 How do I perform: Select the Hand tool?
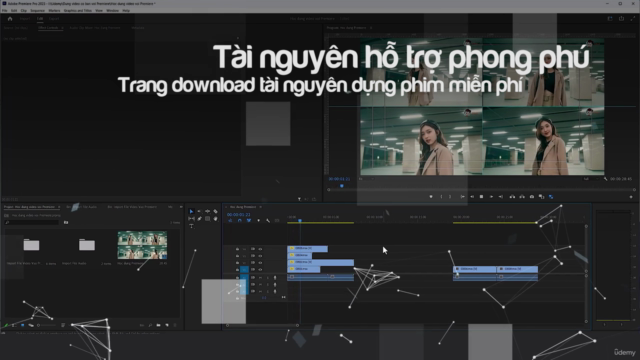(x=216, y=219)
